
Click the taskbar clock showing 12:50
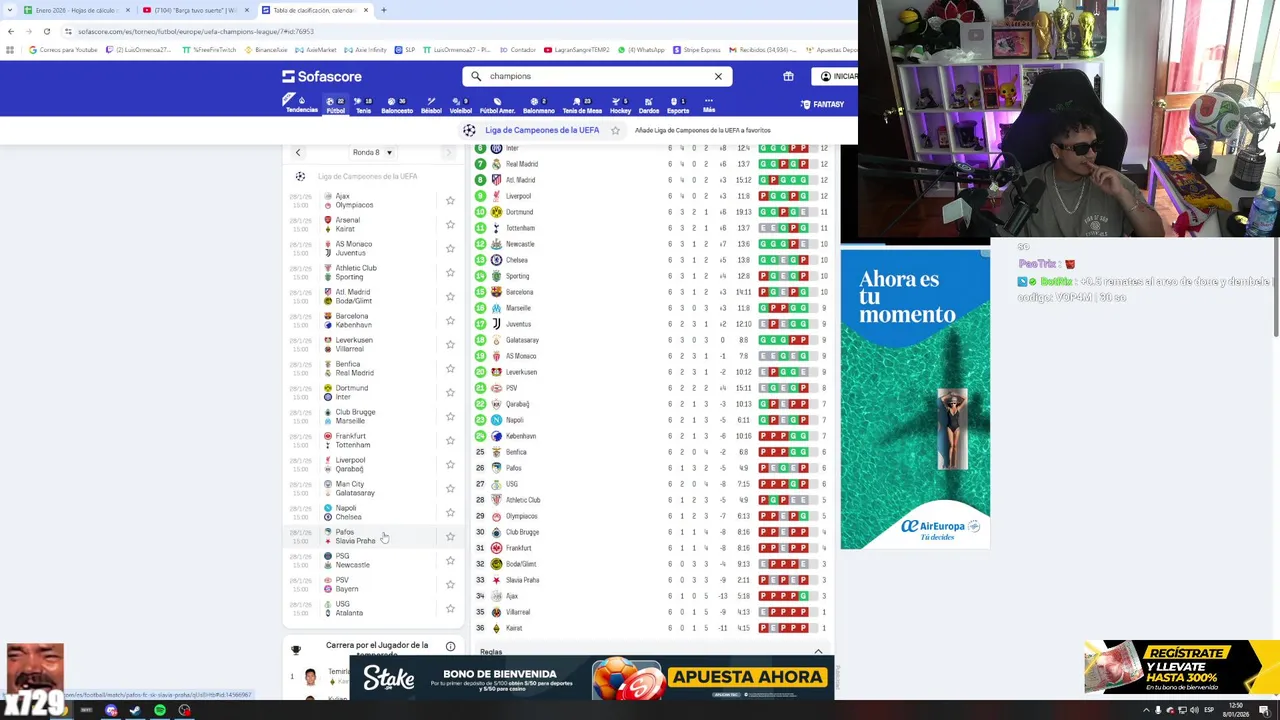[1236, 710]
